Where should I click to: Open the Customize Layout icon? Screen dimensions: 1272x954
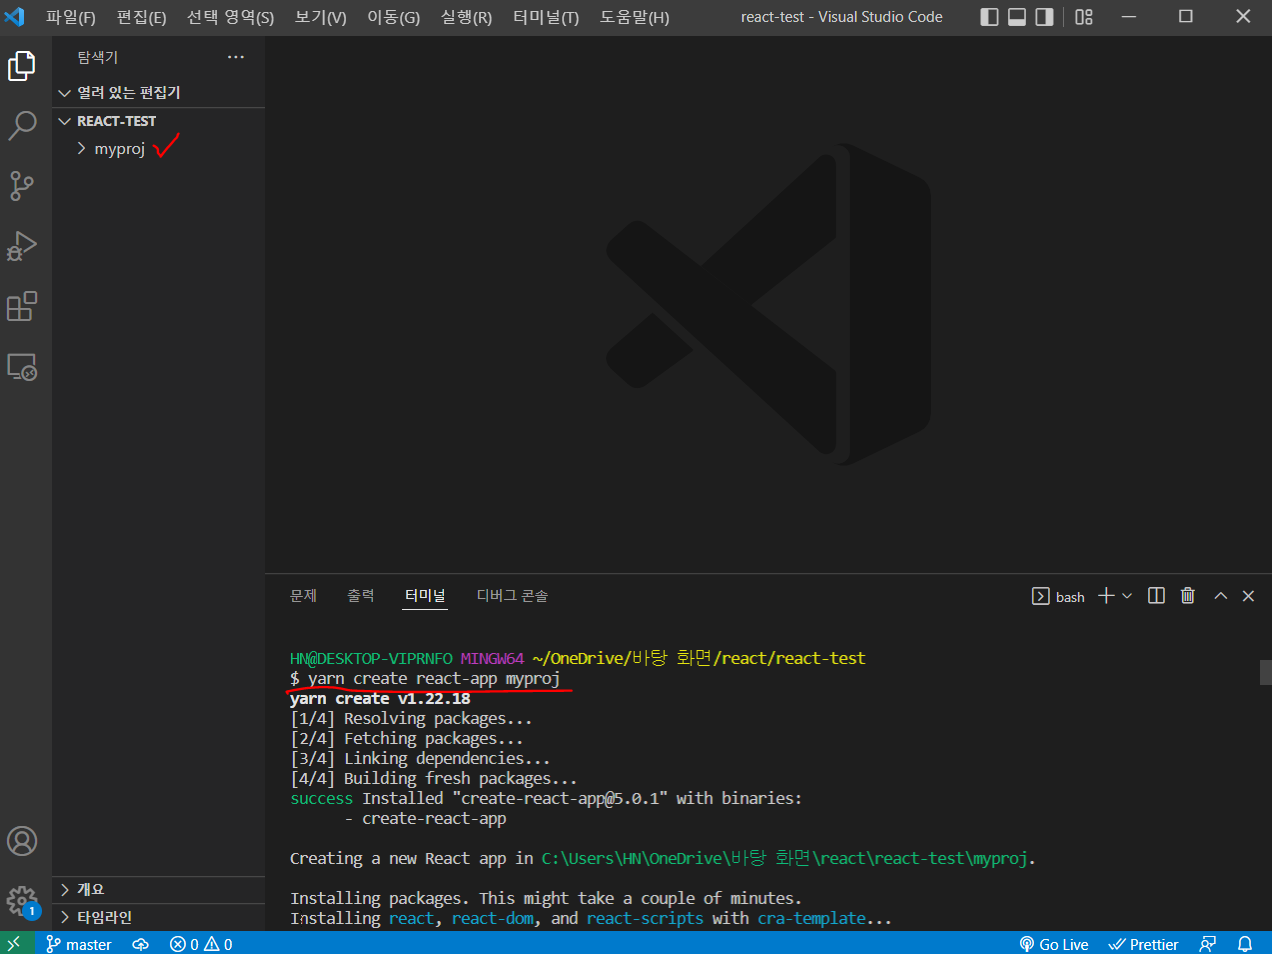click(1084, 17)
